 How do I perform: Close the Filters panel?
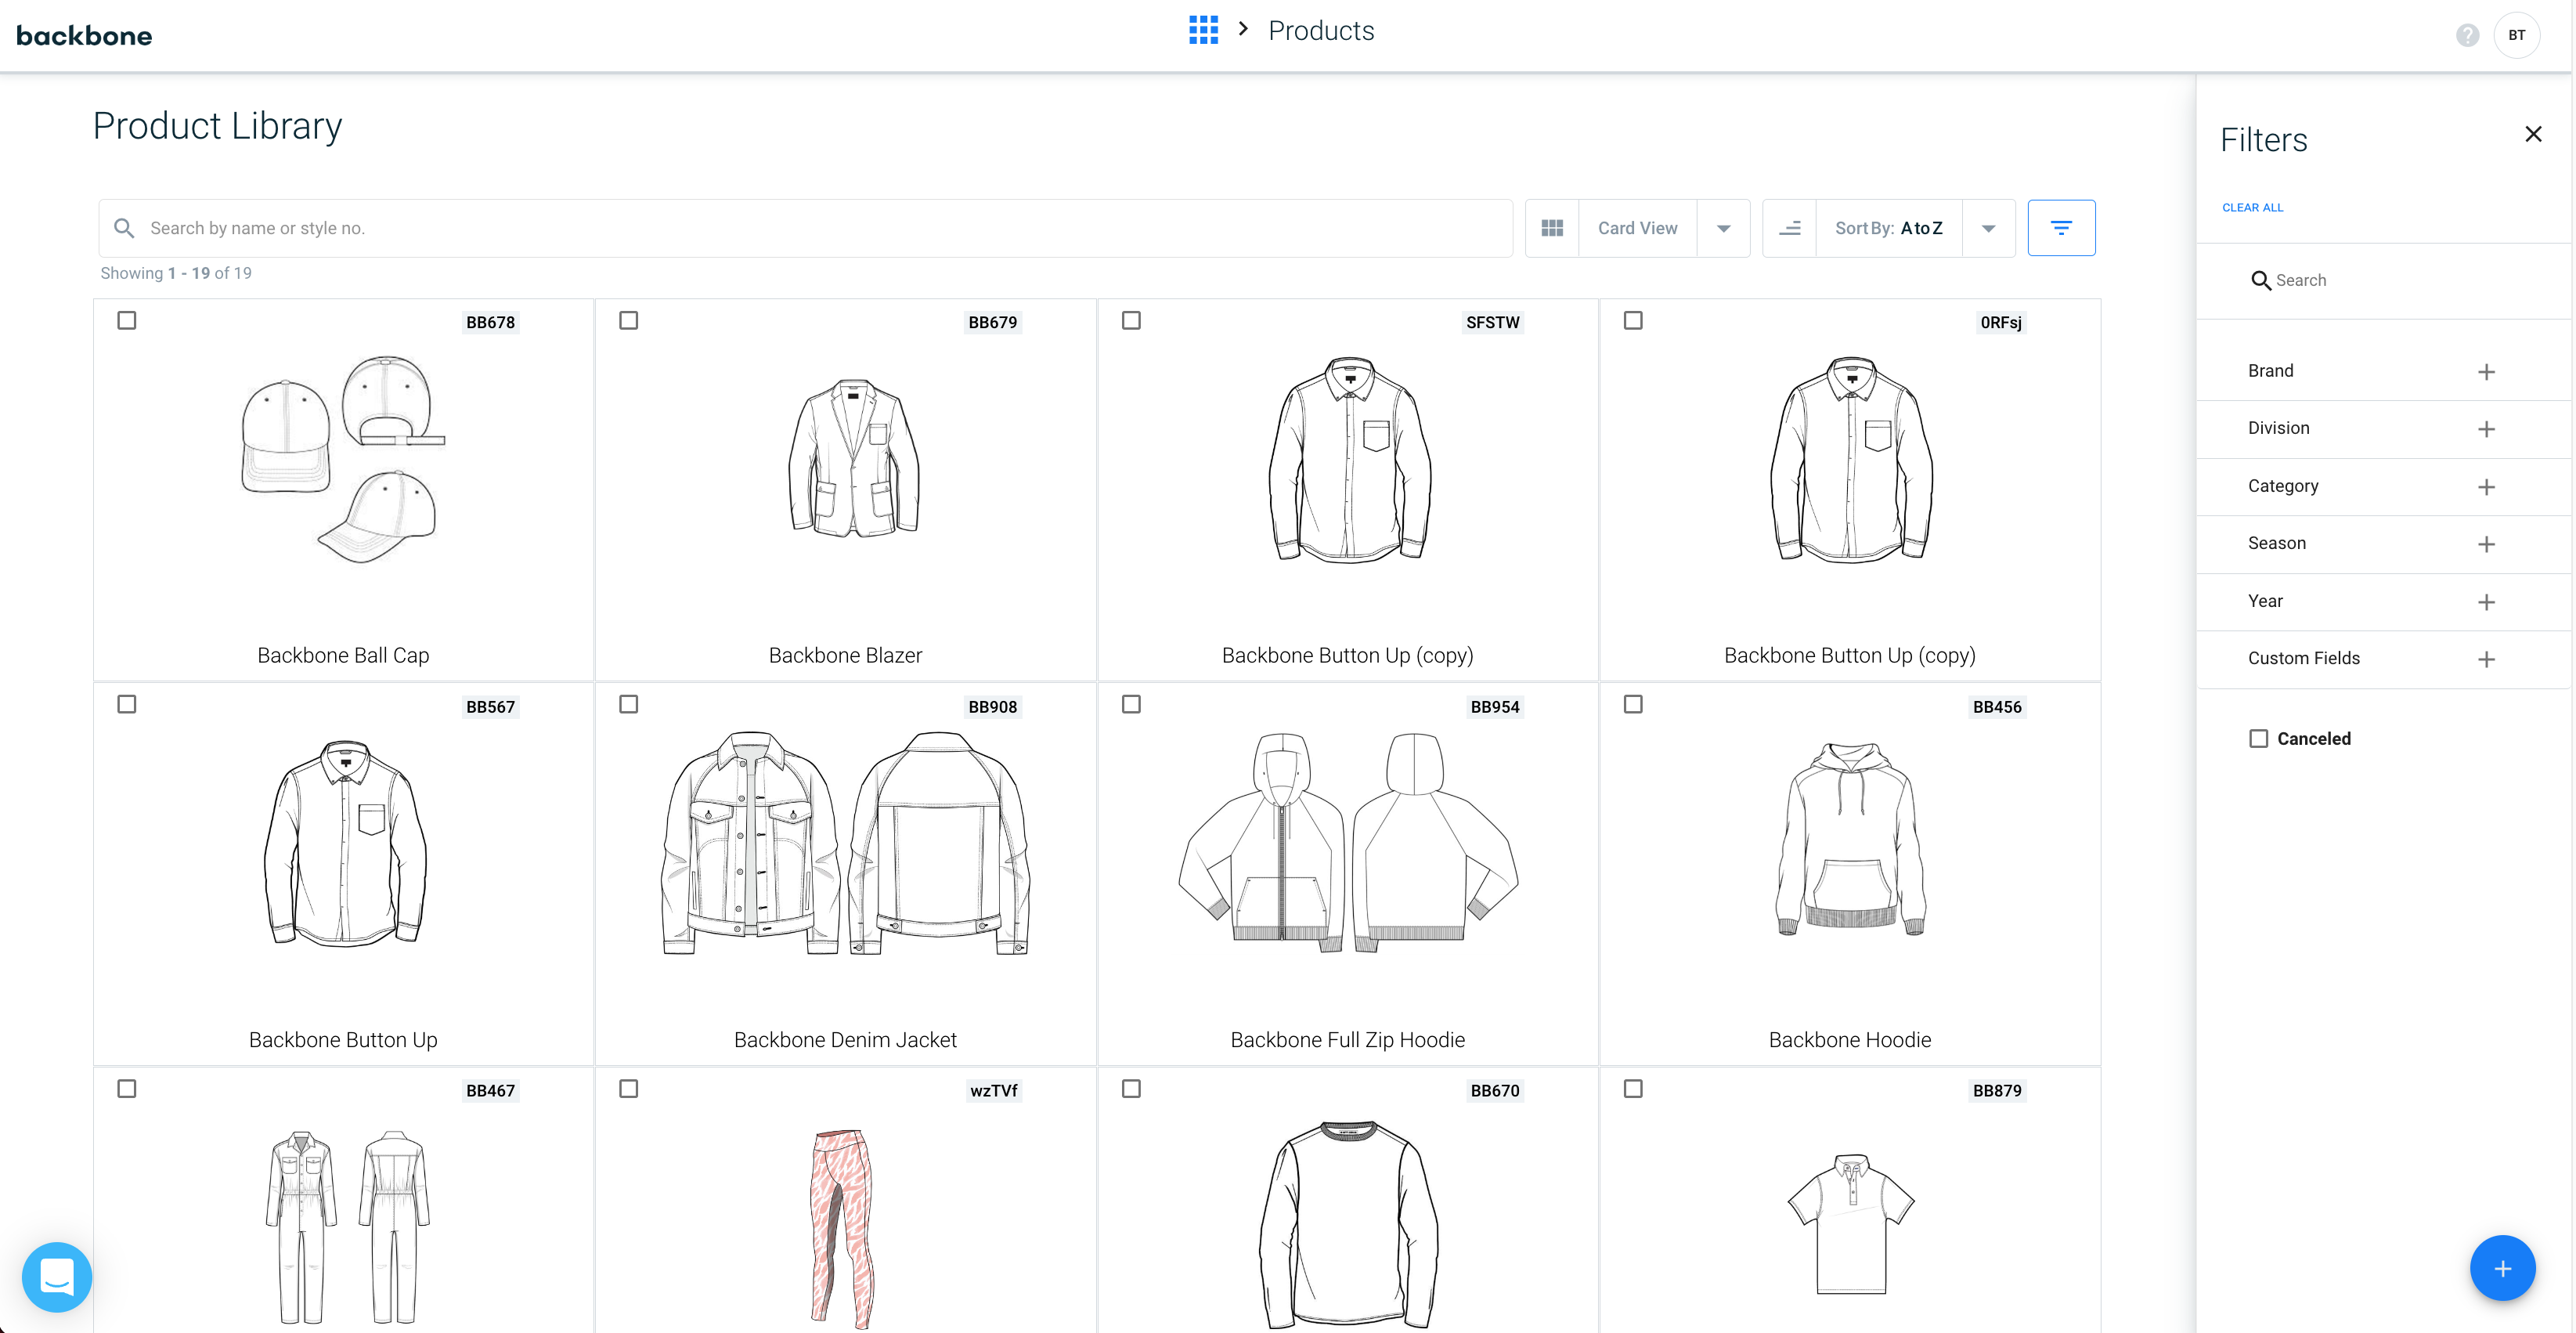coord(2533,134)
